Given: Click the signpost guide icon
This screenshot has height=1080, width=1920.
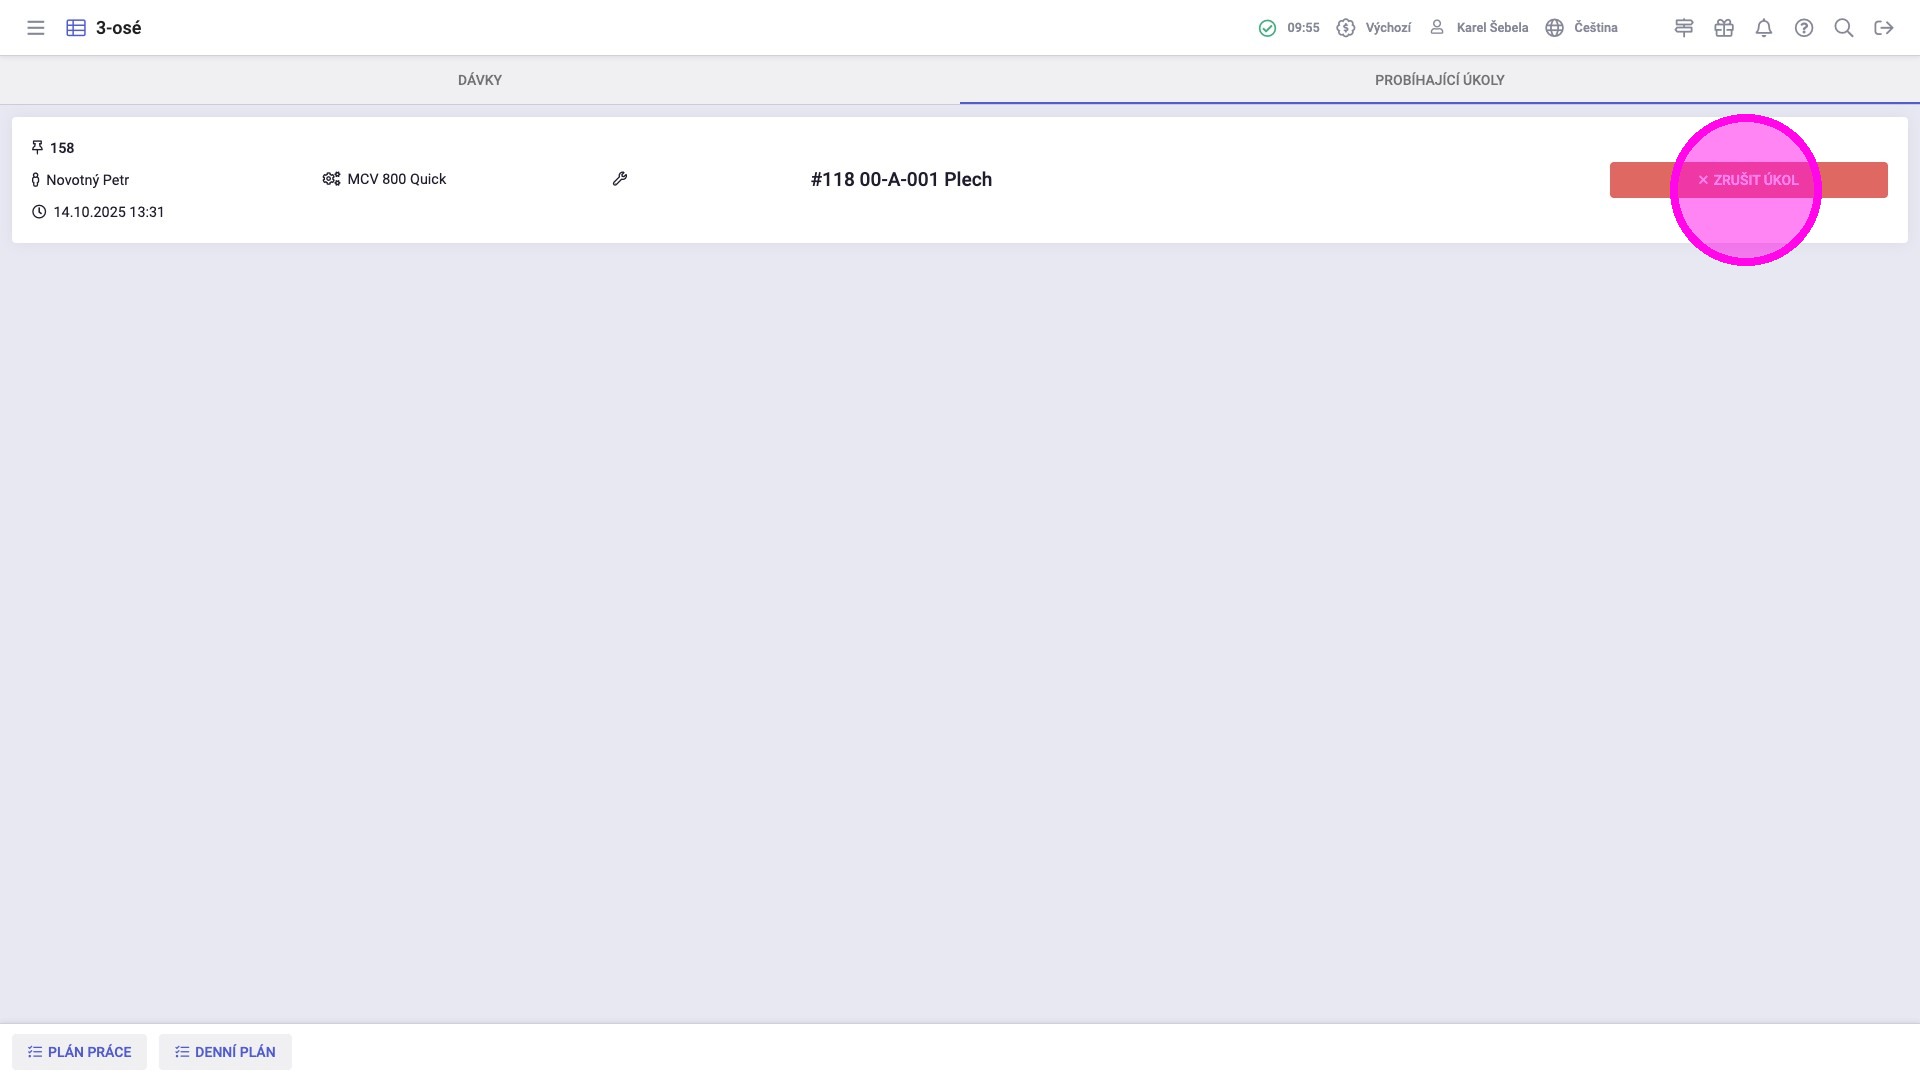Looking at the screenshot, I should coord(1684,28).
